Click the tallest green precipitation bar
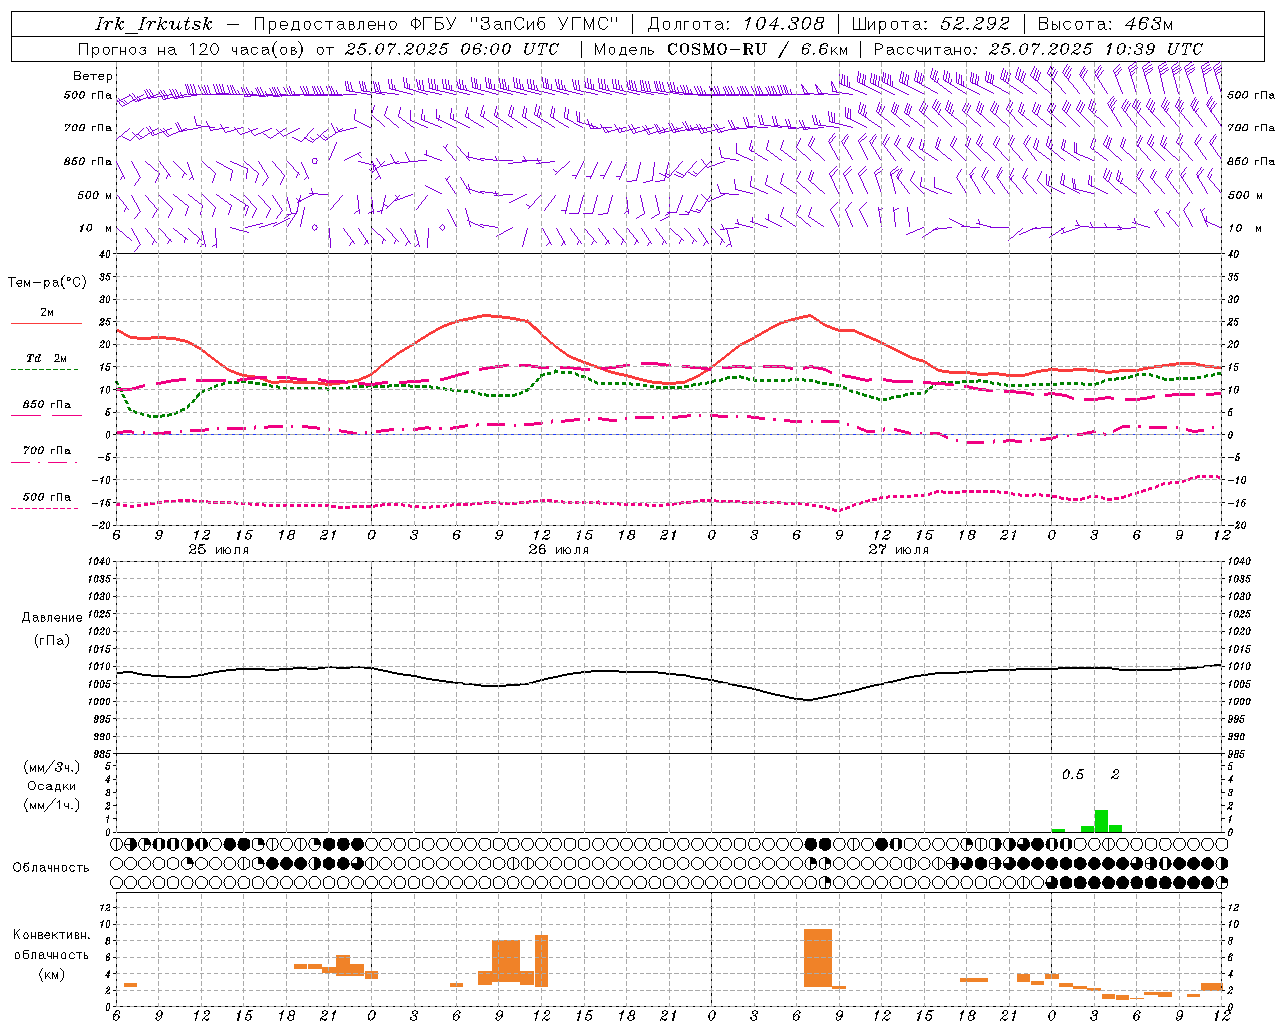The image size is (1280, 1024). coord(1101,821)
